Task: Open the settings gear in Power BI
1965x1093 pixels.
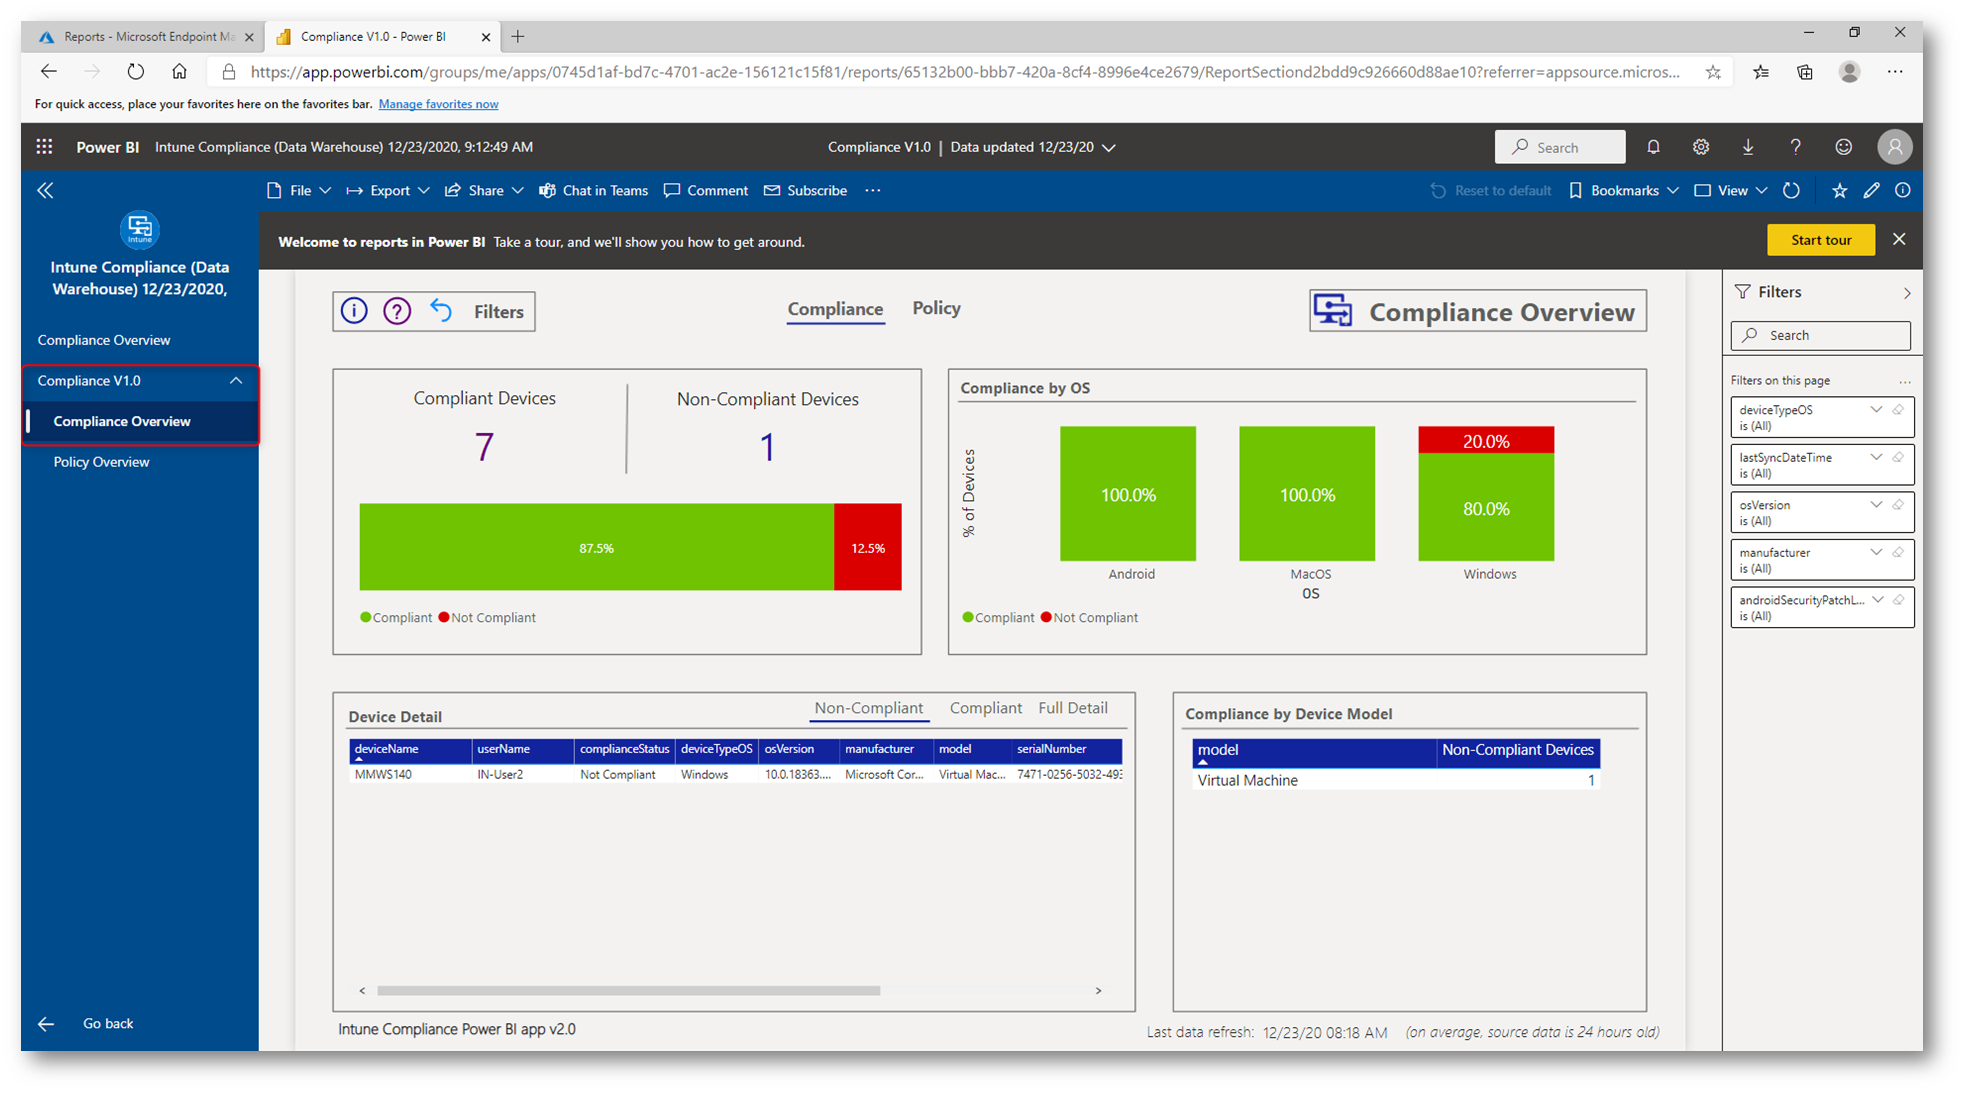Action: 1701,147
